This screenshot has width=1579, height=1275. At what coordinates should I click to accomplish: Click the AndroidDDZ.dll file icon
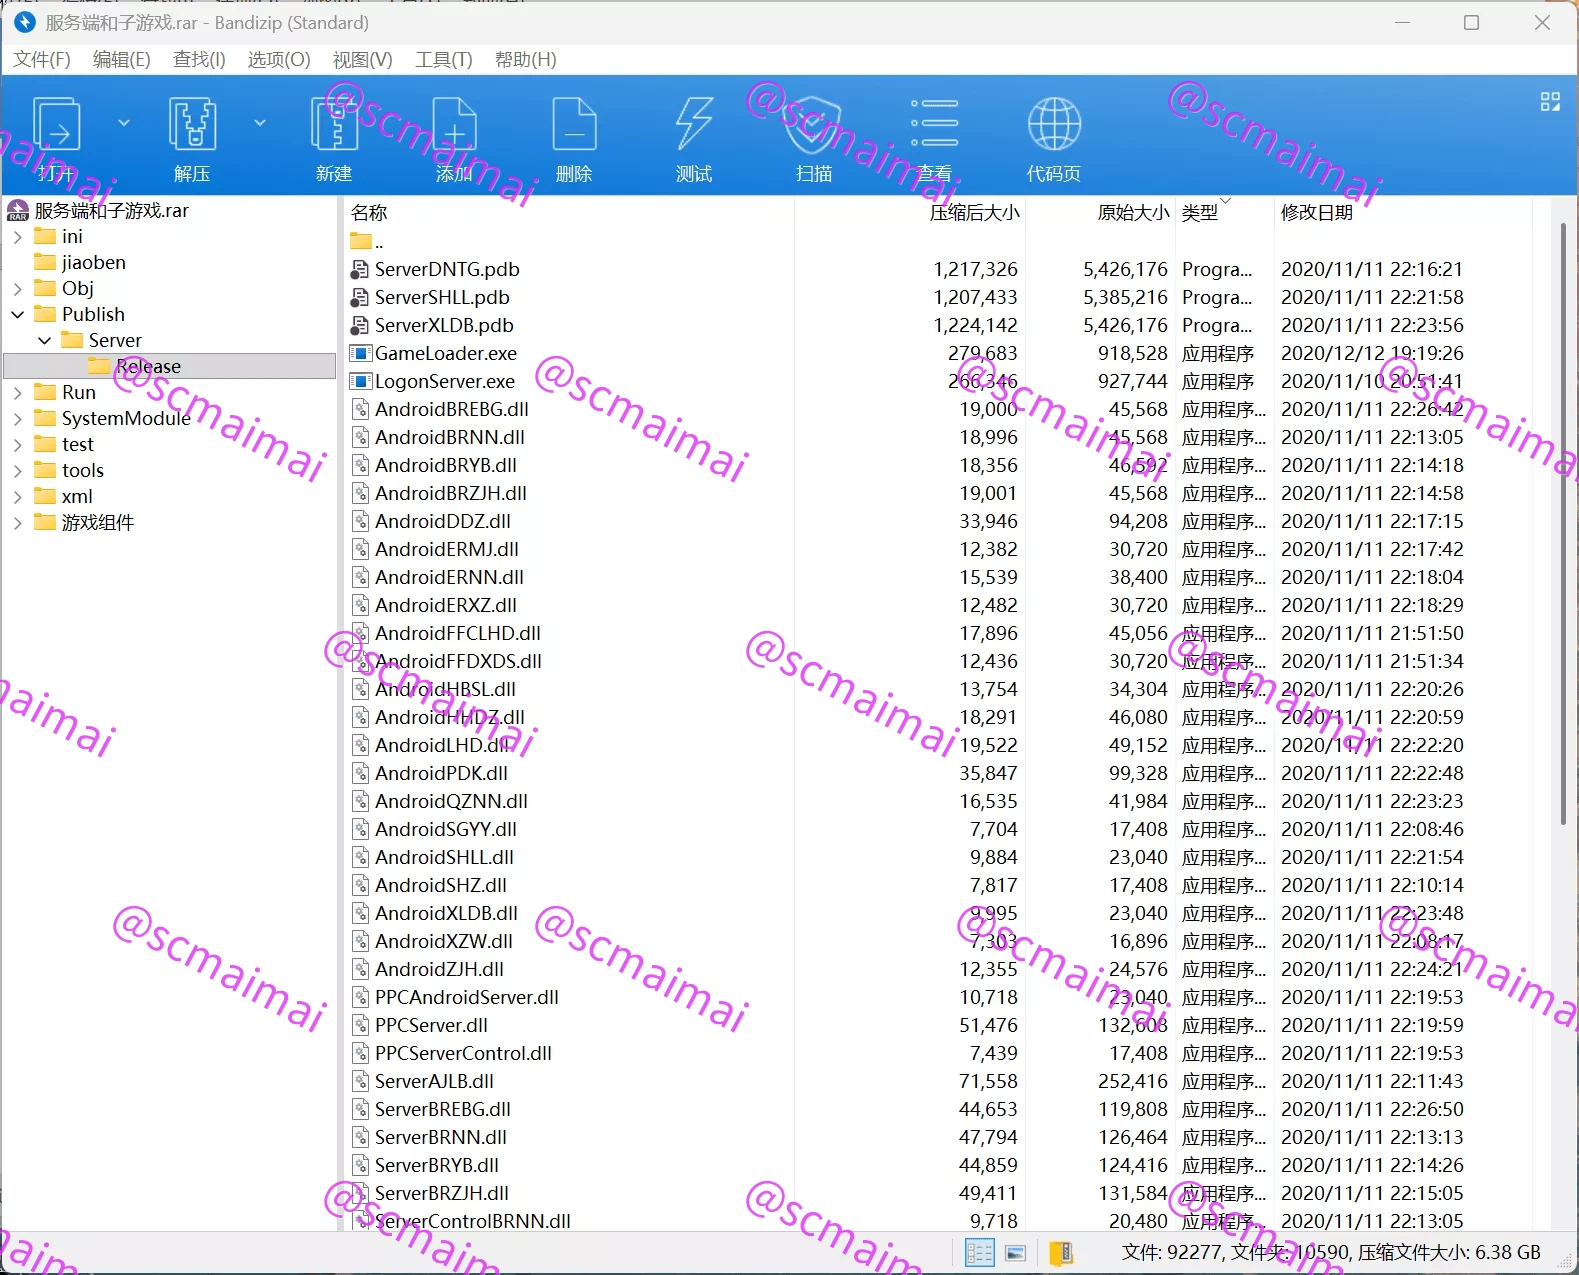(x=360, y=521)
